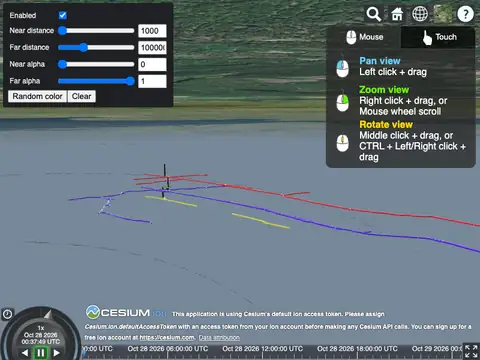Viewport: 480px width, 360px height.
Task: Adjust the Far alpha slider
Action: tap(96, 81)
